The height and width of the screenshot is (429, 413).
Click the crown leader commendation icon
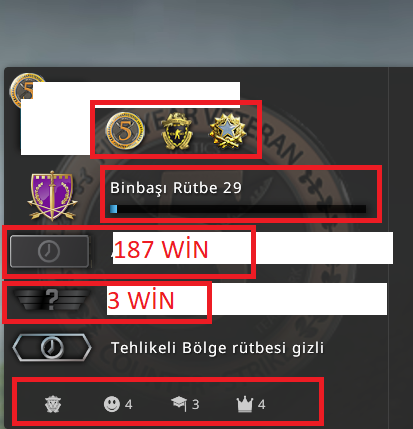click(x=245, y=404)
